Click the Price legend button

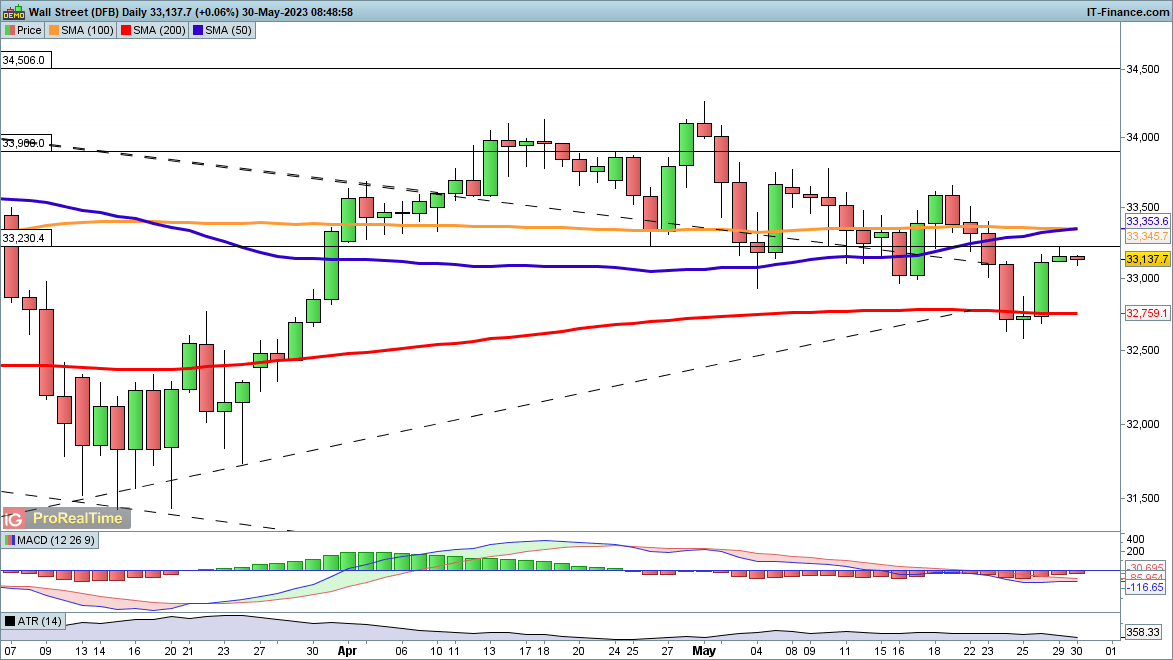(22, 30)
